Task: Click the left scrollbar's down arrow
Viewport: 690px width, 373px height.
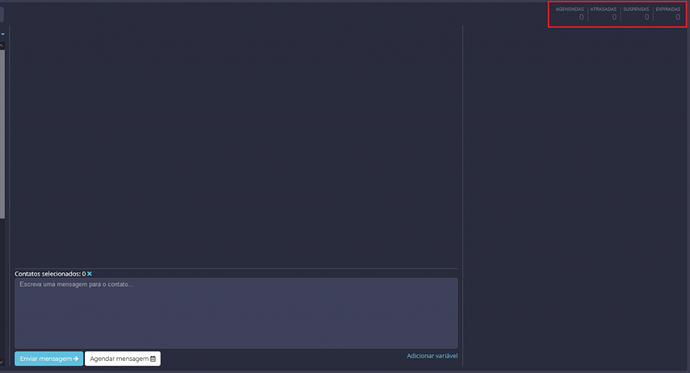Action: pos(2,362)
